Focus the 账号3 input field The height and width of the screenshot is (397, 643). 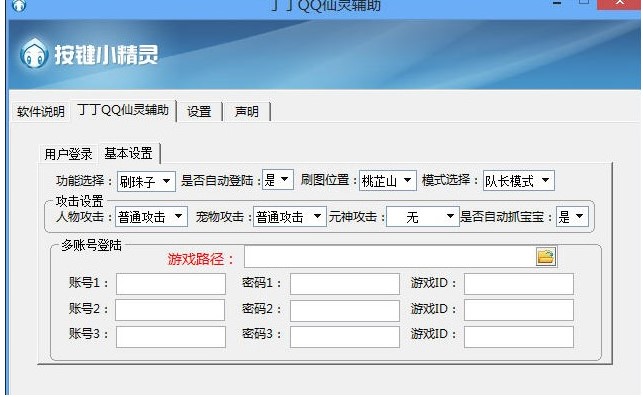(171, 337)
